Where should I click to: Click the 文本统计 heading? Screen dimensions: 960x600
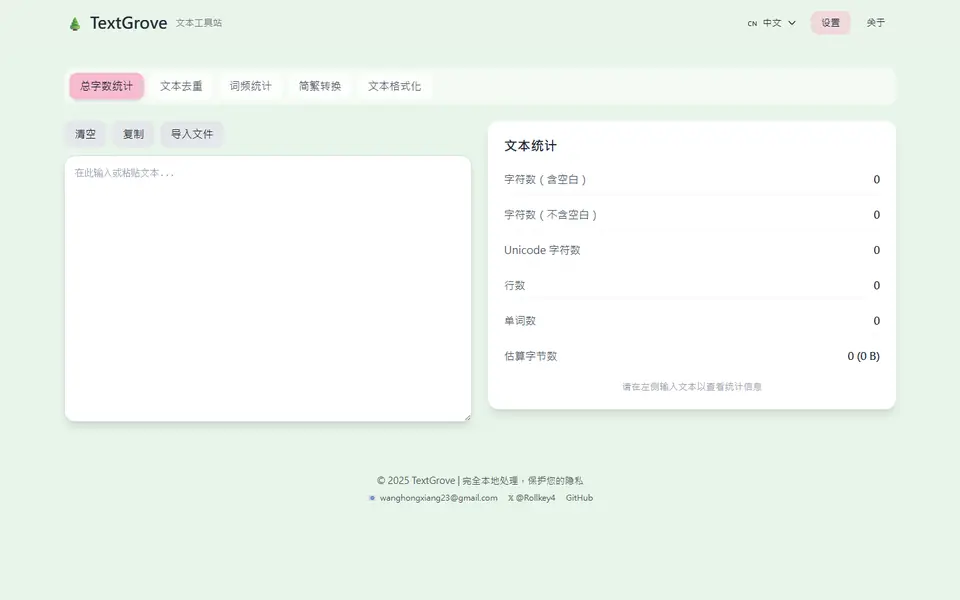click(530, 146)
